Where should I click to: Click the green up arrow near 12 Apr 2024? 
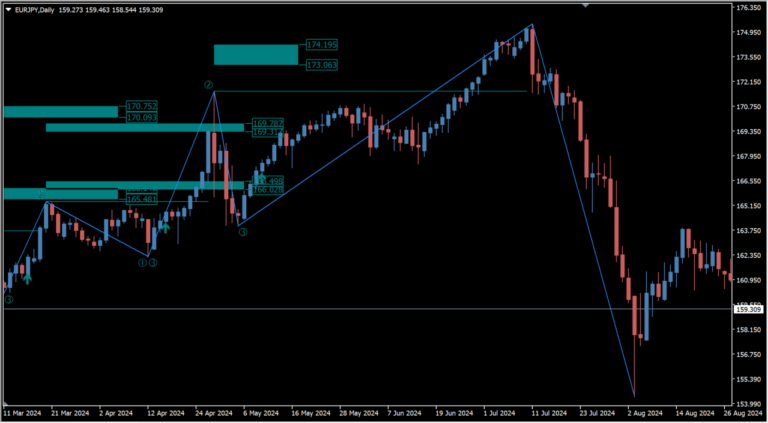click(x=164, y=226)
